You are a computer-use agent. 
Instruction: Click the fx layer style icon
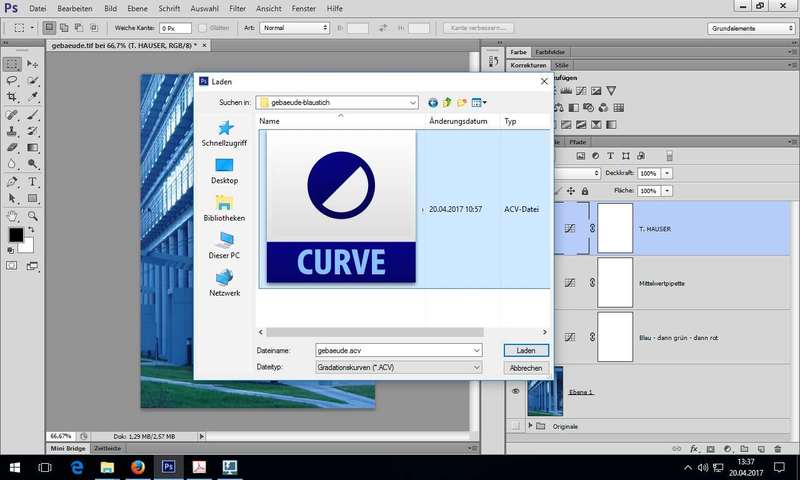pyautogui.click(x=693, y=450)
